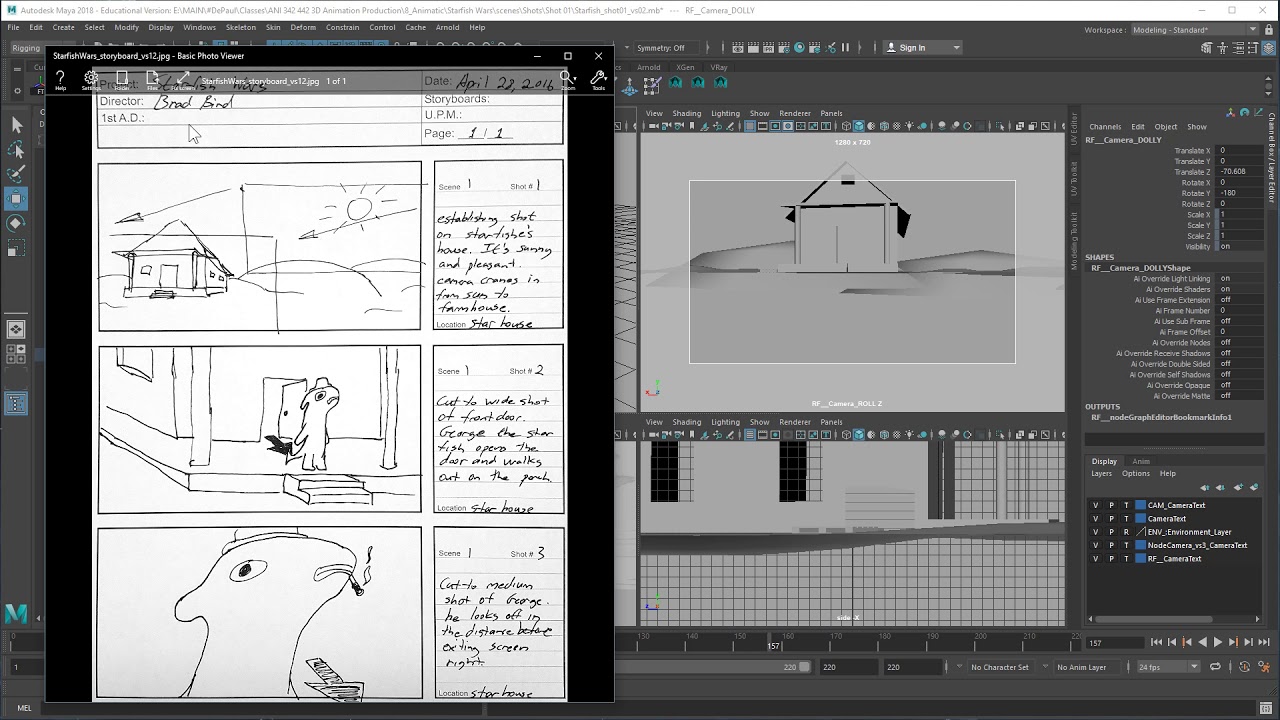This screenshot has height=720, width=1280.
Task: Open the Workspace Modeling - Standard dropdown
Action: click(x=1195, y=30)
